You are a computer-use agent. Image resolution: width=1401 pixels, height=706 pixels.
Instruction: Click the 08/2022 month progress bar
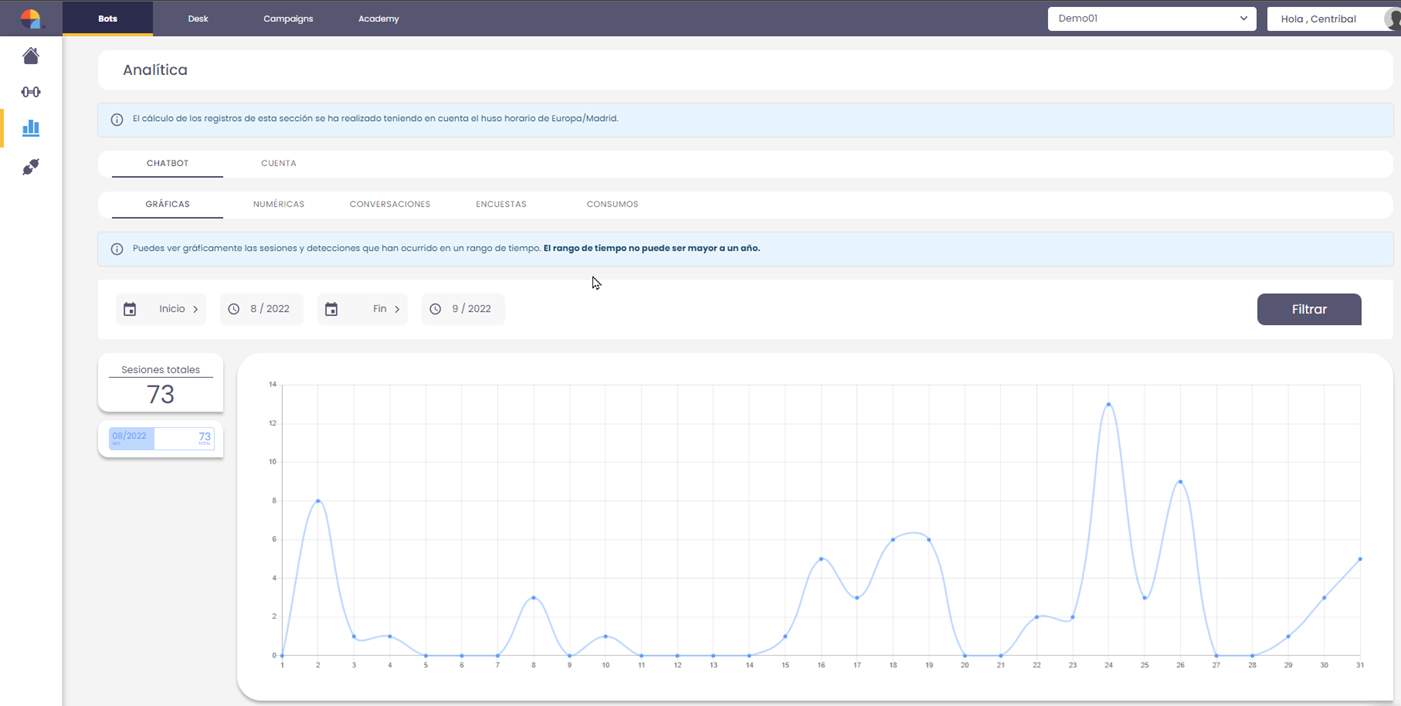pyautogui.click(x=161, y=438)
